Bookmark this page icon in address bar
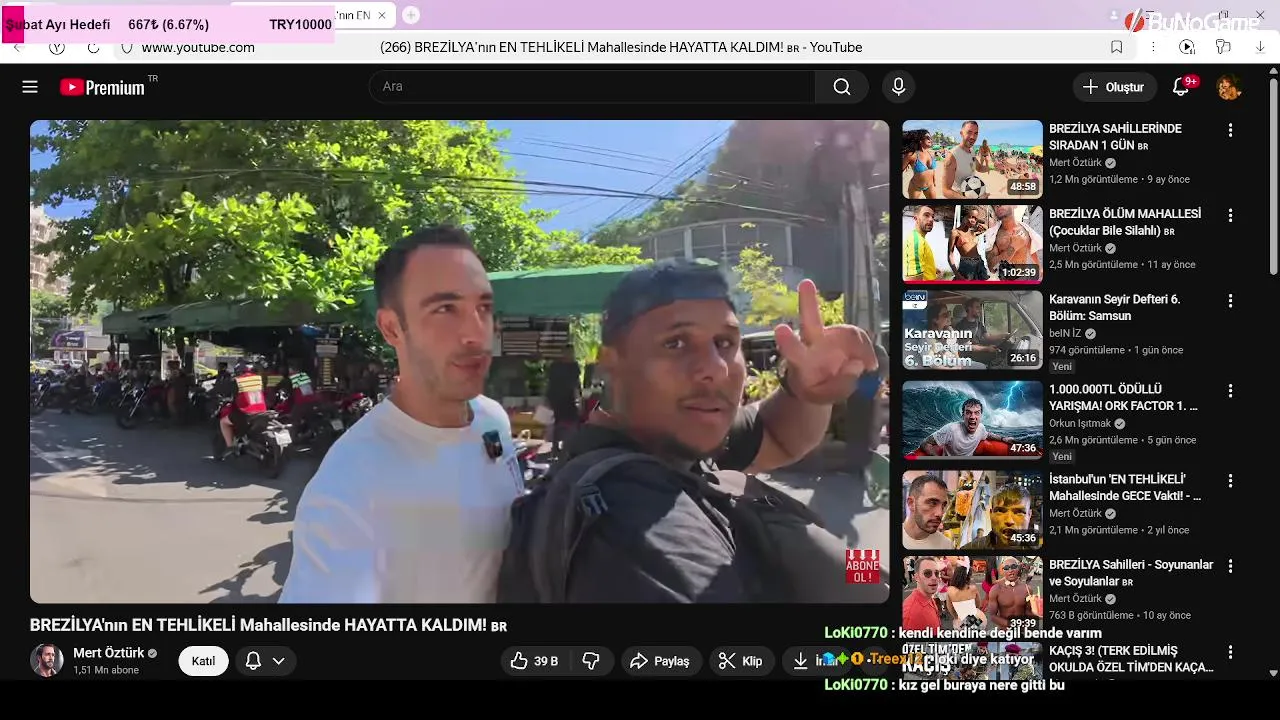This screenshot has height=720, width=1280. tap(1117, 47)
